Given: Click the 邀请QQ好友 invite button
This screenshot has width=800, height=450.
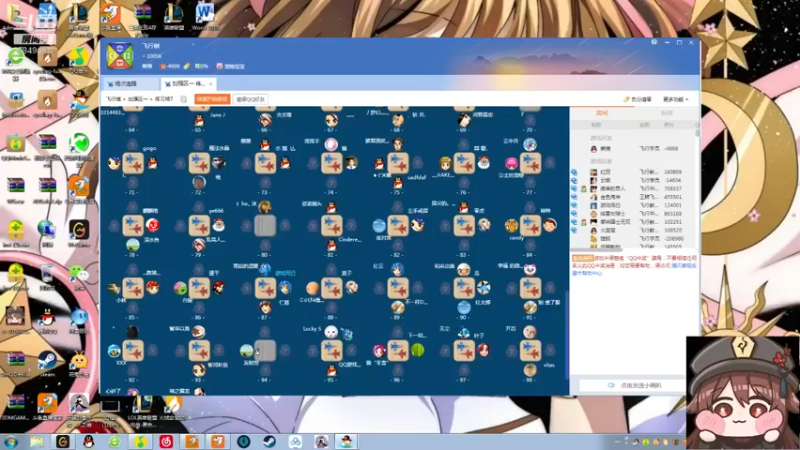Looking at the screenshot, I should (x=251, y=99).
